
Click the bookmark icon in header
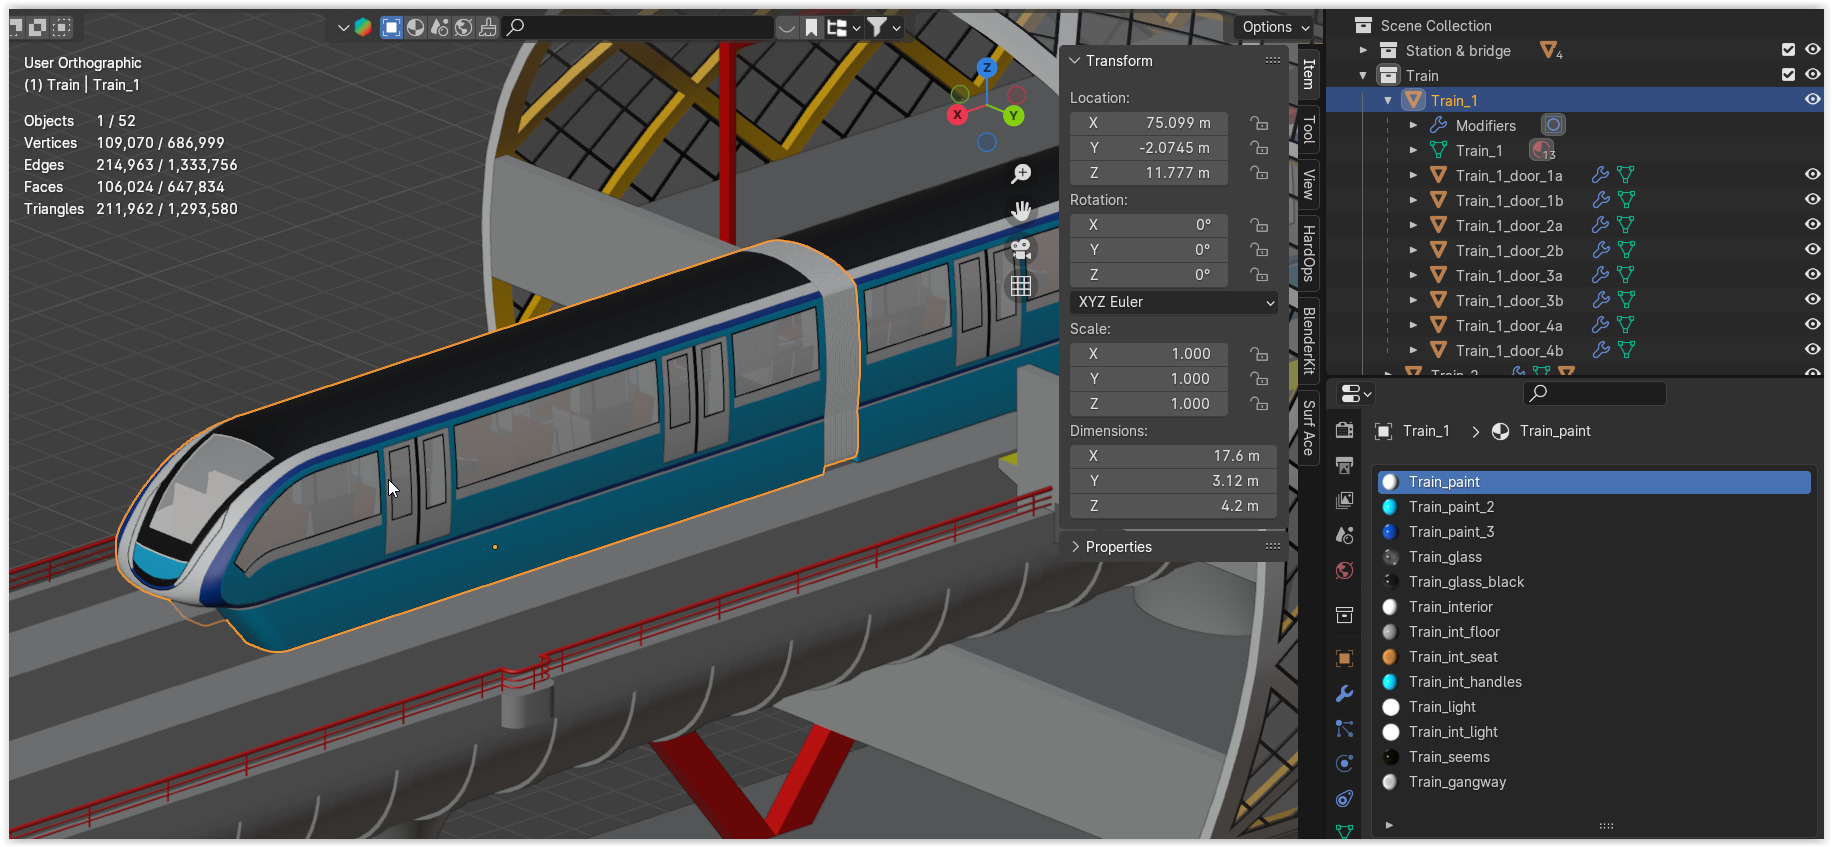(812, 27)
